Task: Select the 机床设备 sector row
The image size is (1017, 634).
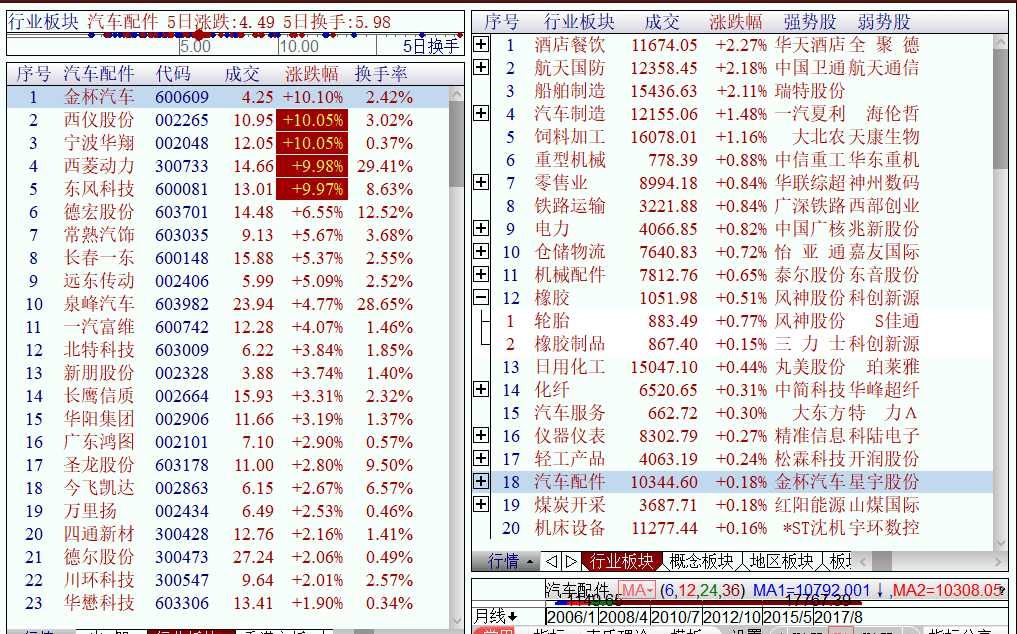Action: tap(742, 528)
